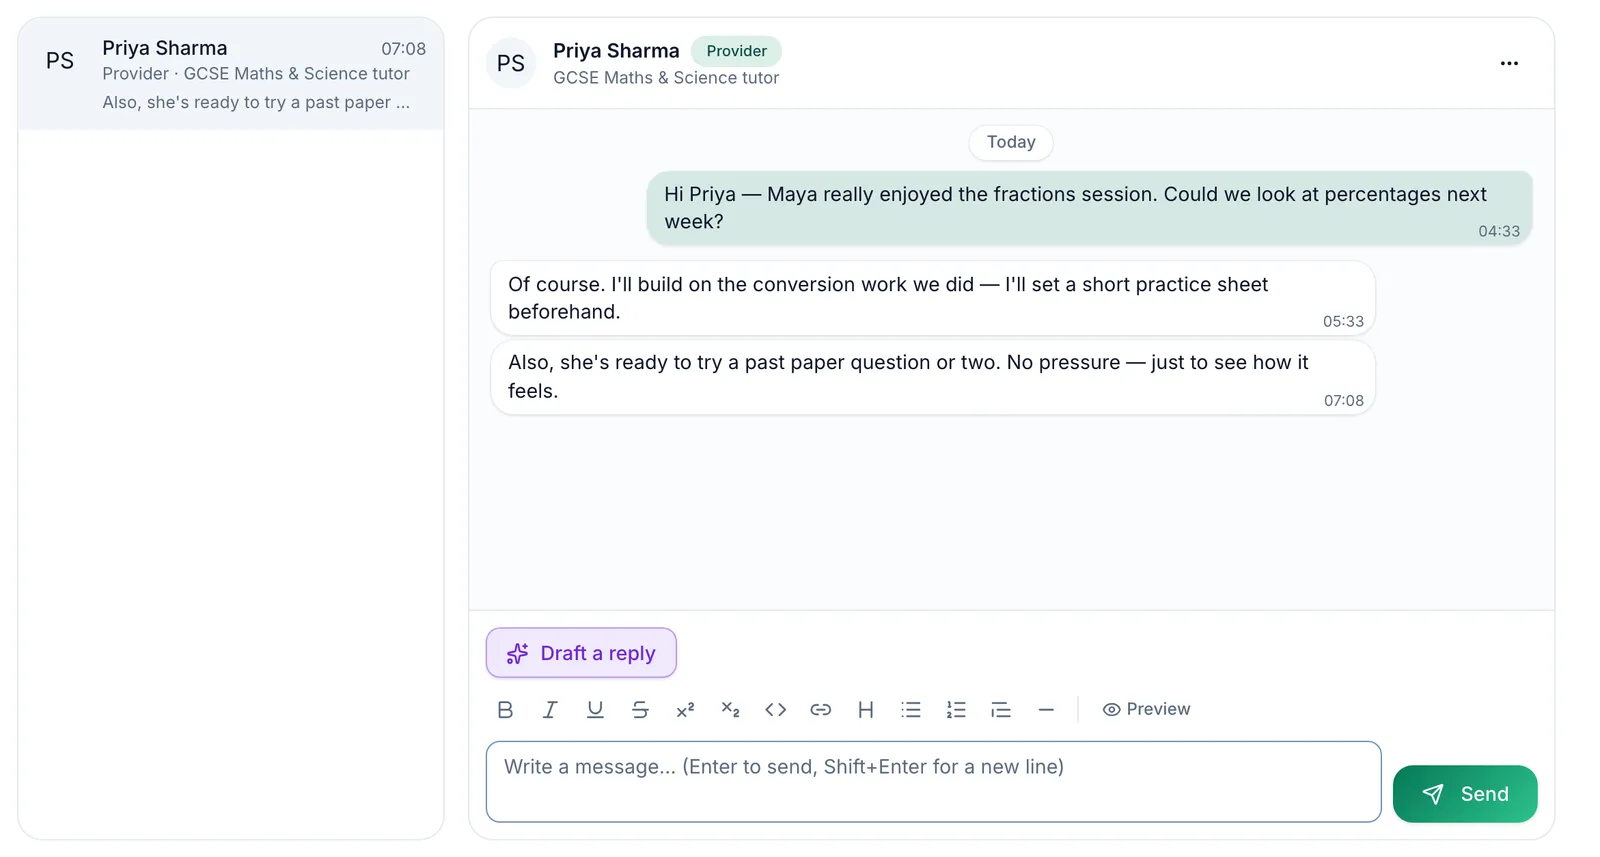Toggle bold formatting

click(x=505, y=709)
